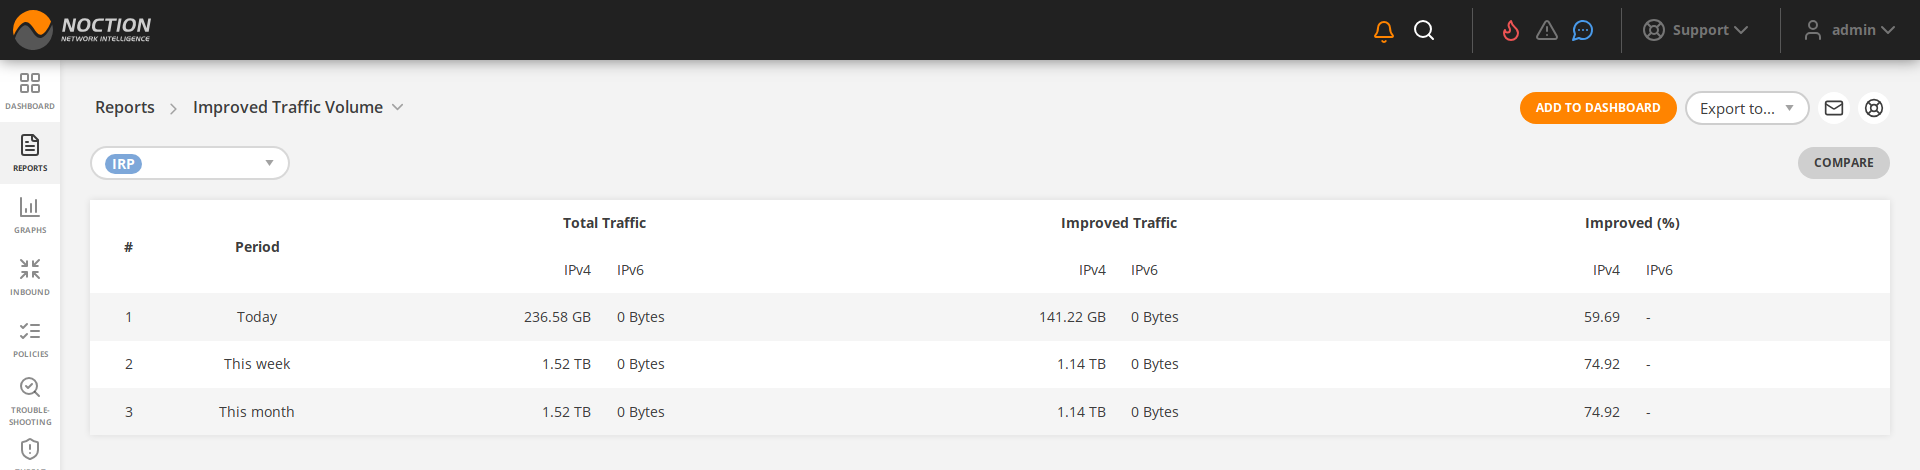The image size is (1920, 470).
Task: Open the warning triangle alerts icon
Action: (1547, 31)
